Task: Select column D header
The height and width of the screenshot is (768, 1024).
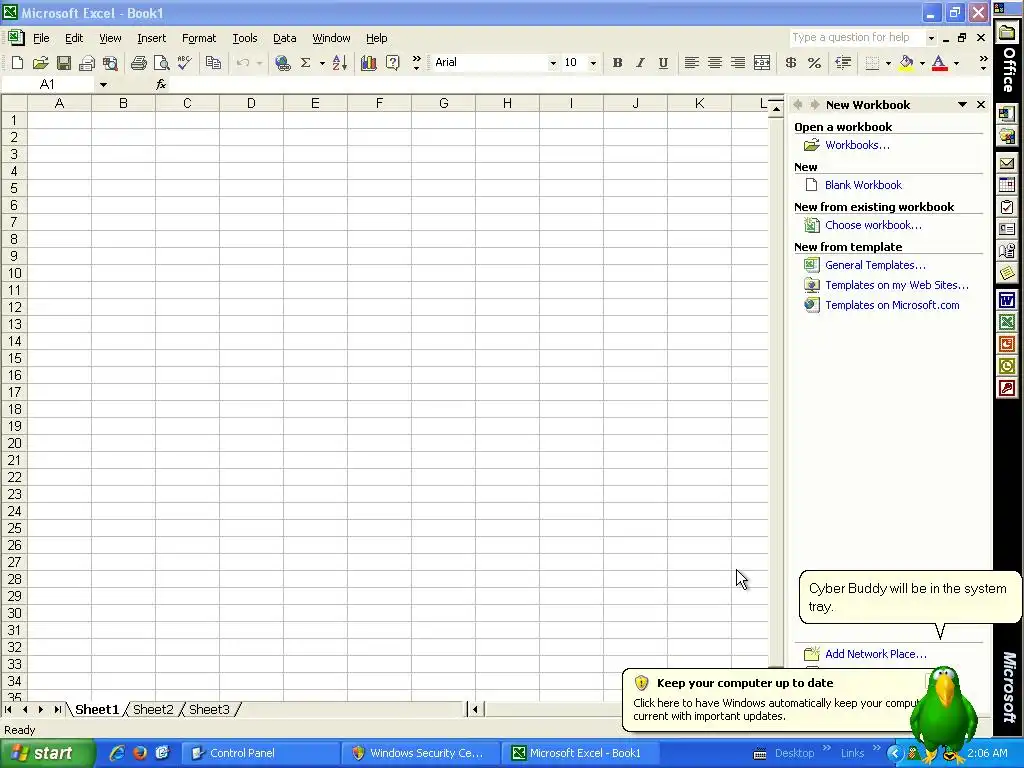Action: (251, 103)
